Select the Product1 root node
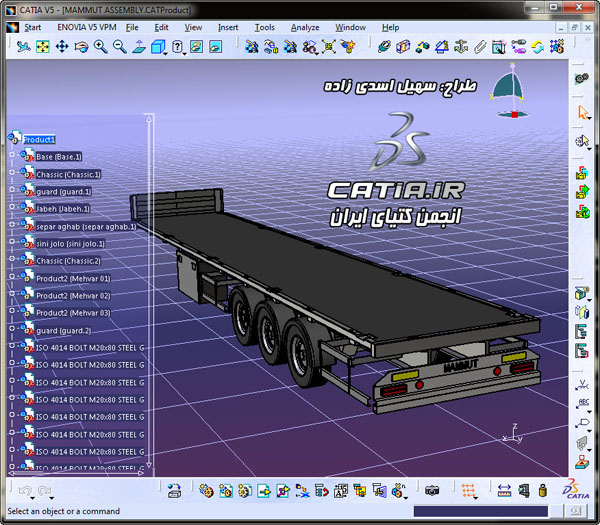This screenshot has width=600, height=525. 39,140
